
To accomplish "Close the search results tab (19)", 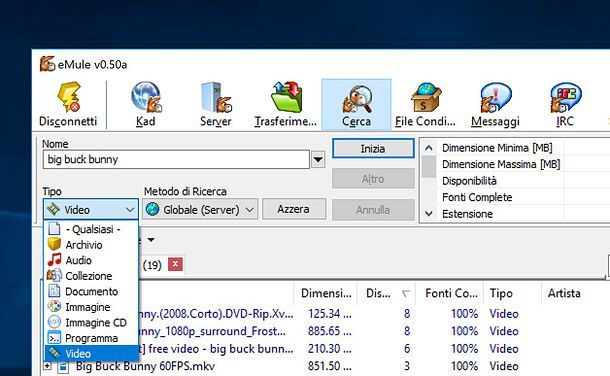I will pos(175,264).
